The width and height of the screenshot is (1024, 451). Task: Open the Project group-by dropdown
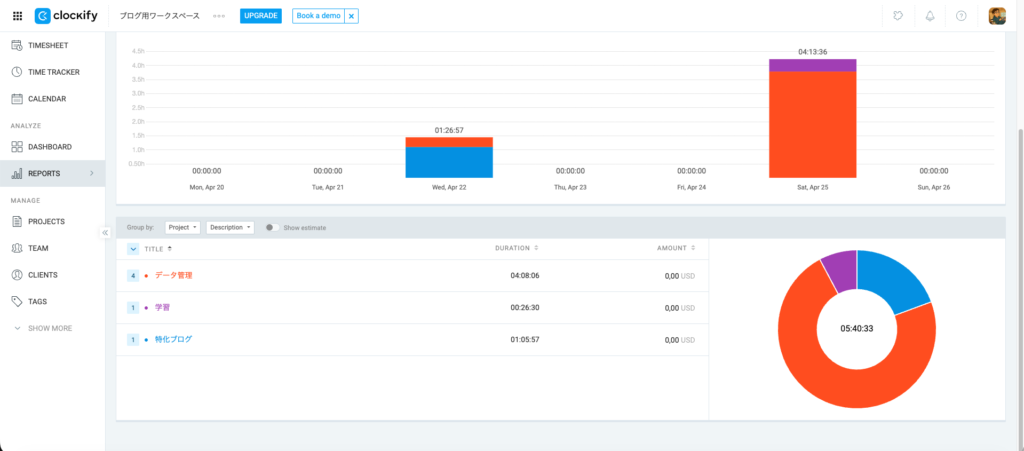pos(182,228)
